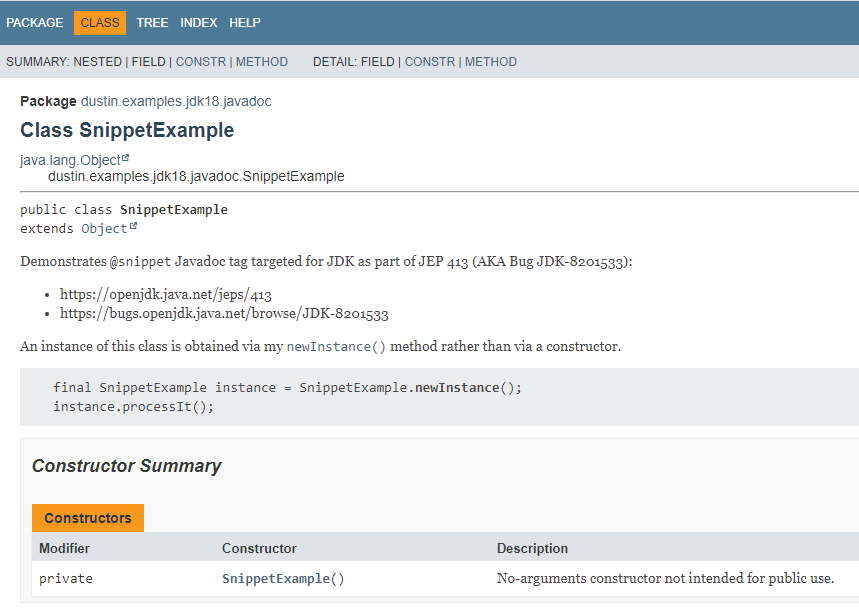
Task: Click the JDK-8201533 bug URL text
Action: [224, 313]
